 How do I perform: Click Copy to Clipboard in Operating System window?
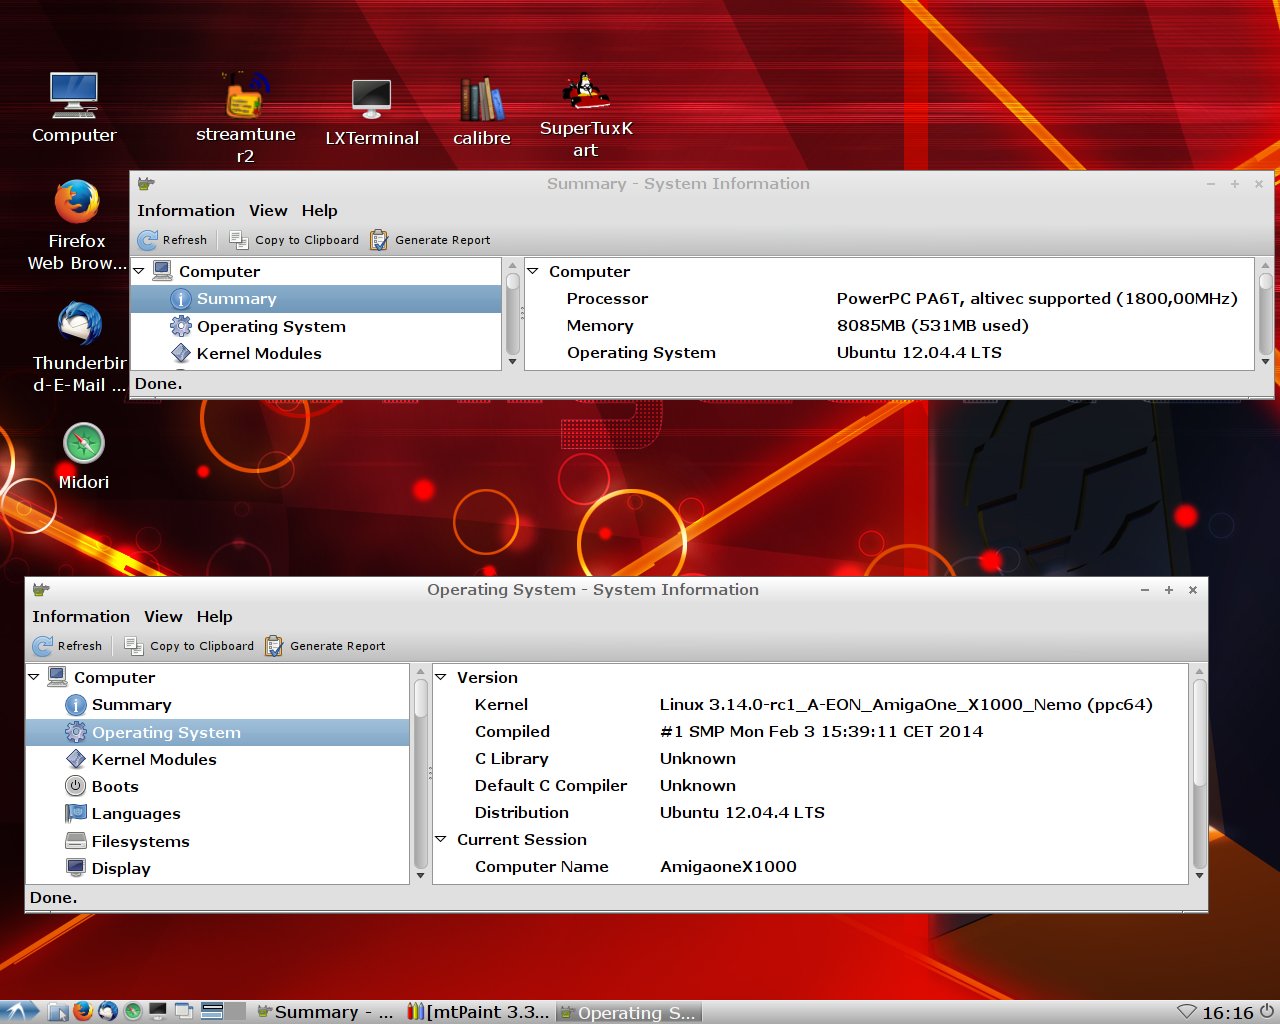coord(190,646)
